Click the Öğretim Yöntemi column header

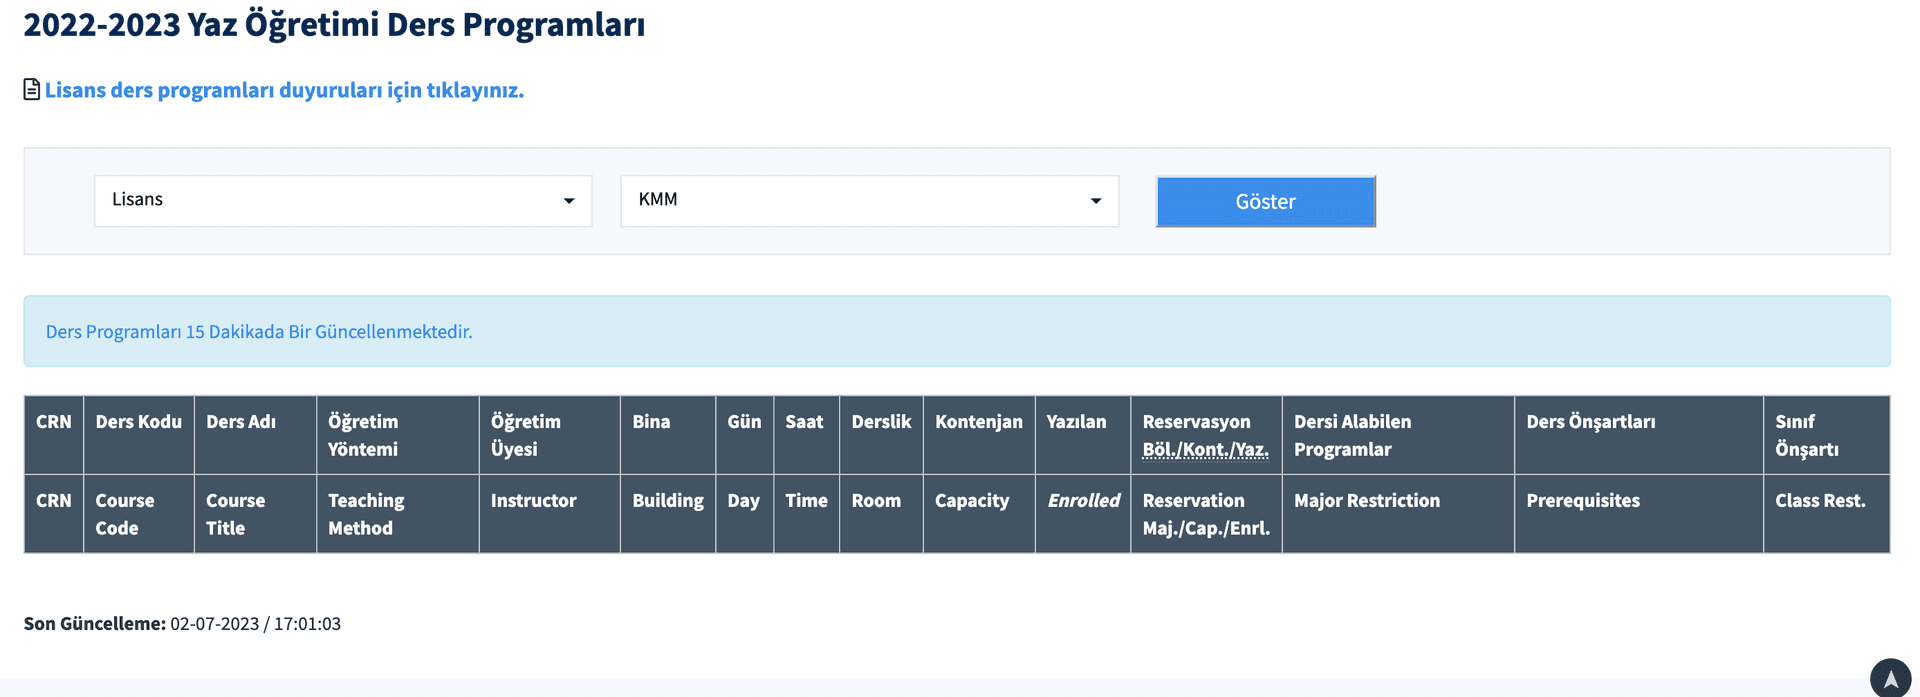point(363,435)
